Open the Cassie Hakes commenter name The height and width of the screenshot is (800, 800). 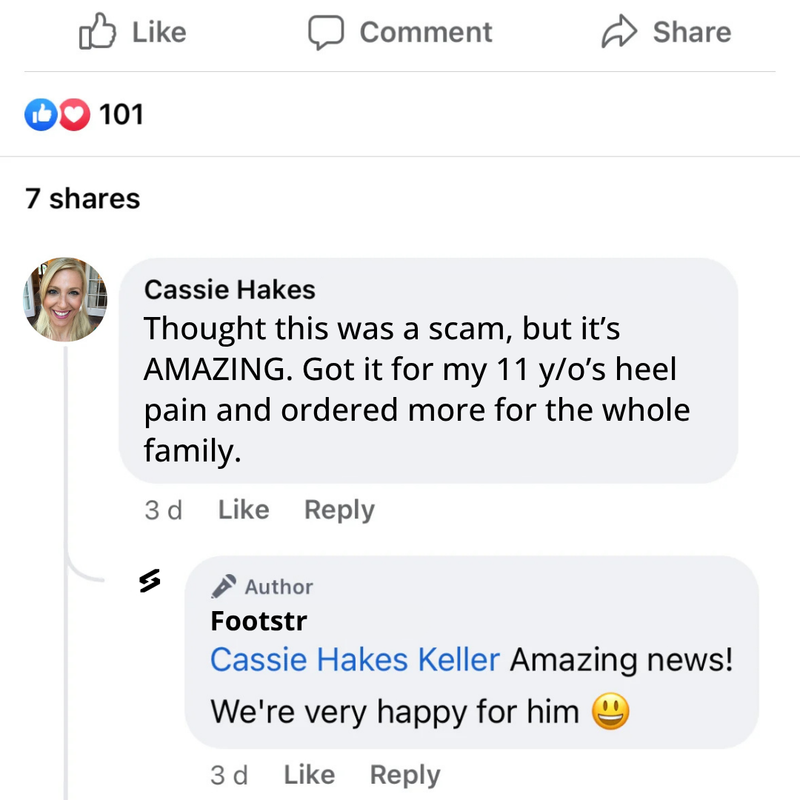click(230, 290)
